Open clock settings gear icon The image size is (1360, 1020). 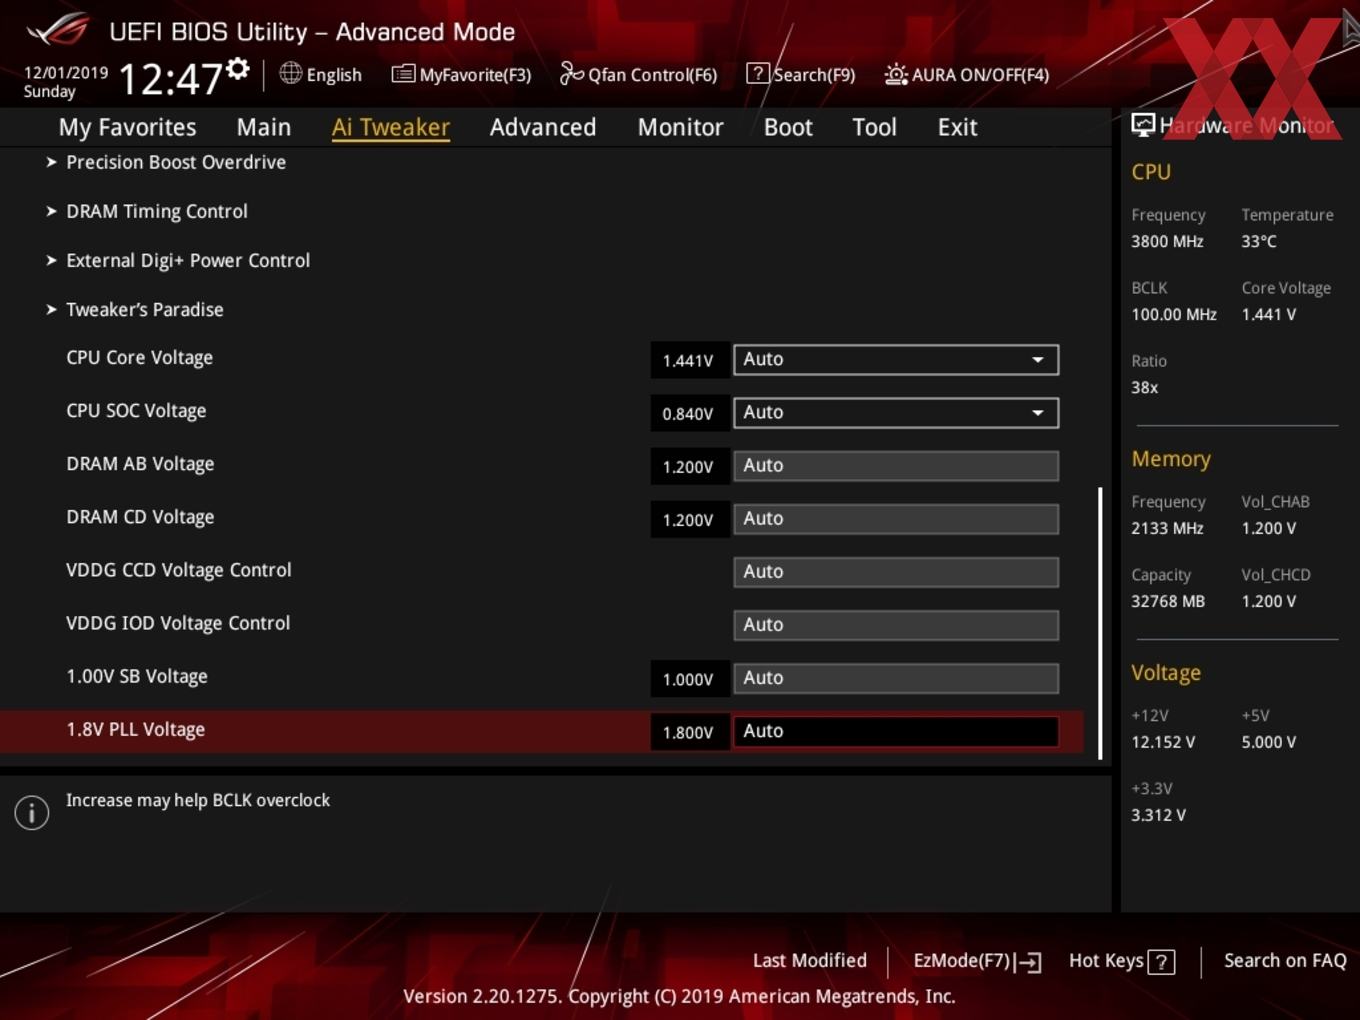pos(237,69)
